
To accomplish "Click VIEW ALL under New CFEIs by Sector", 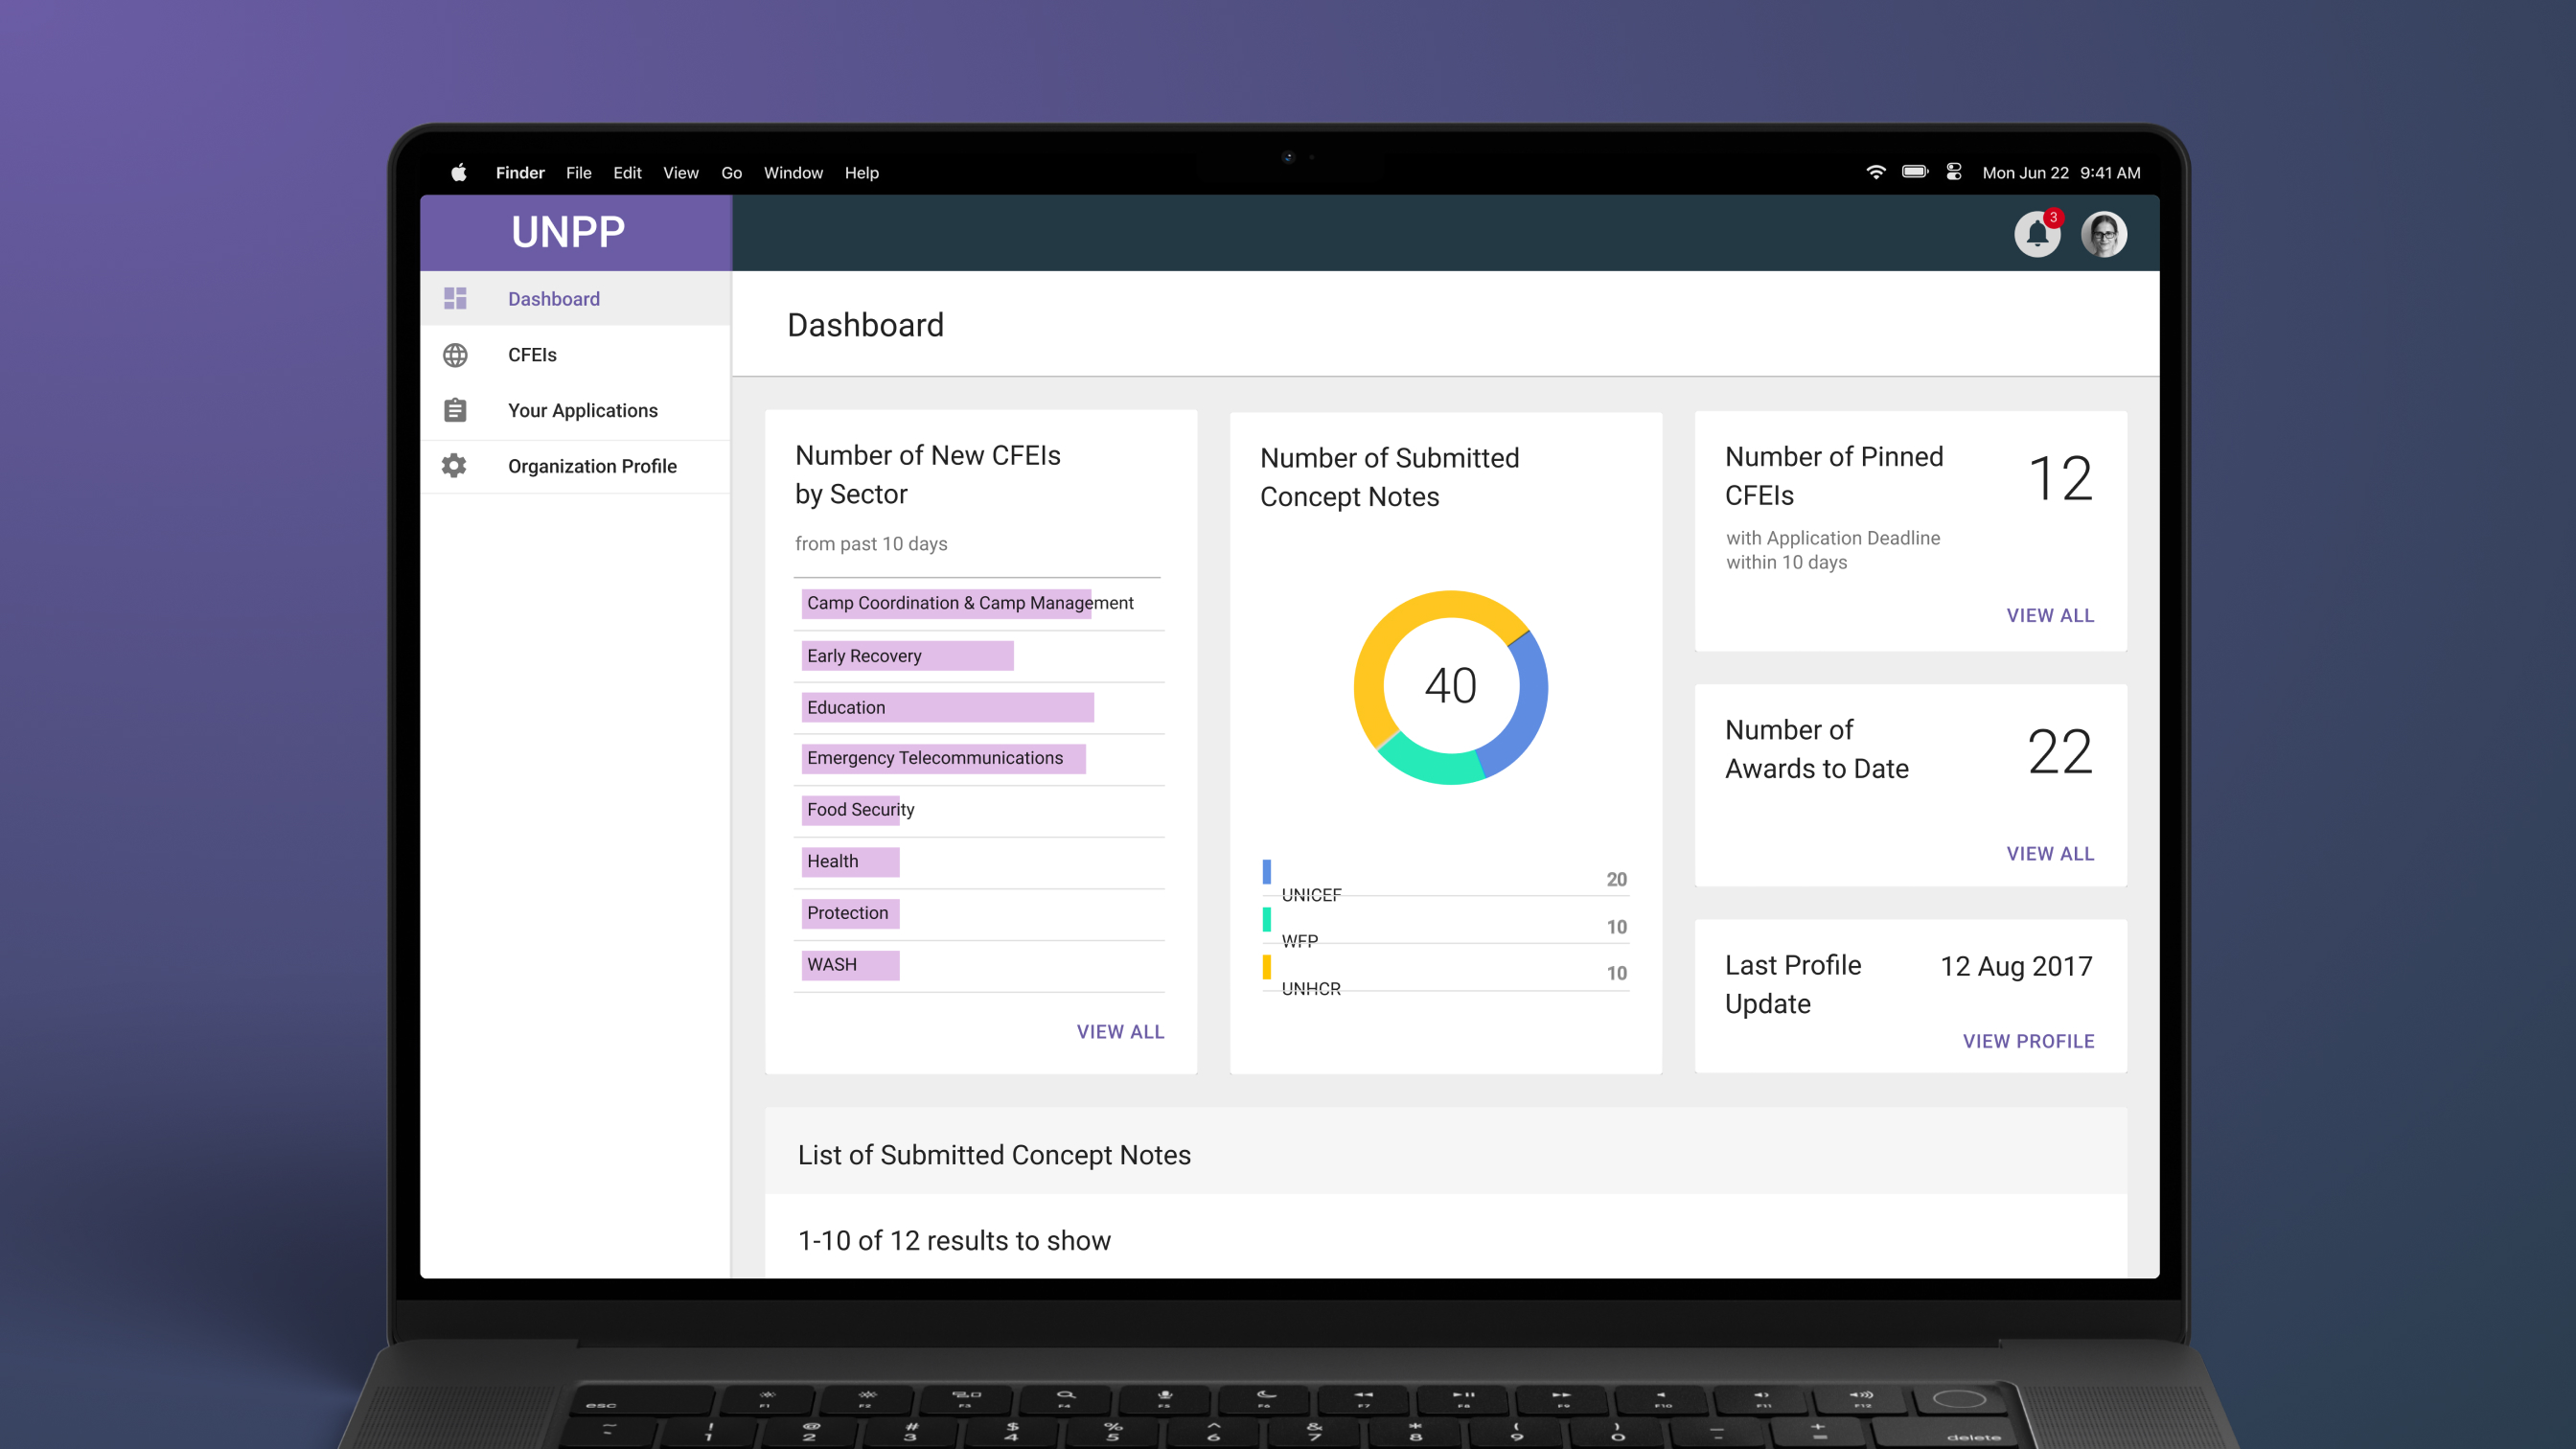I will point(1120,1031).
